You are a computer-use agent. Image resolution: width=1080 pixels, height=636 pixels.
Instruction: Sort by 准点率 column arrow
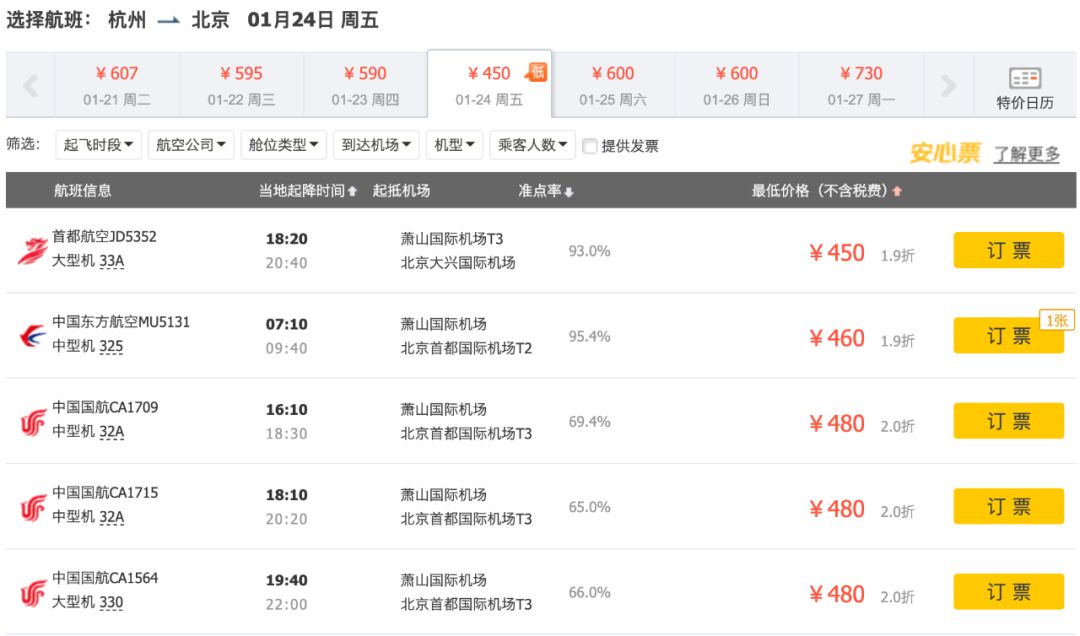click(x=569, y=192)
